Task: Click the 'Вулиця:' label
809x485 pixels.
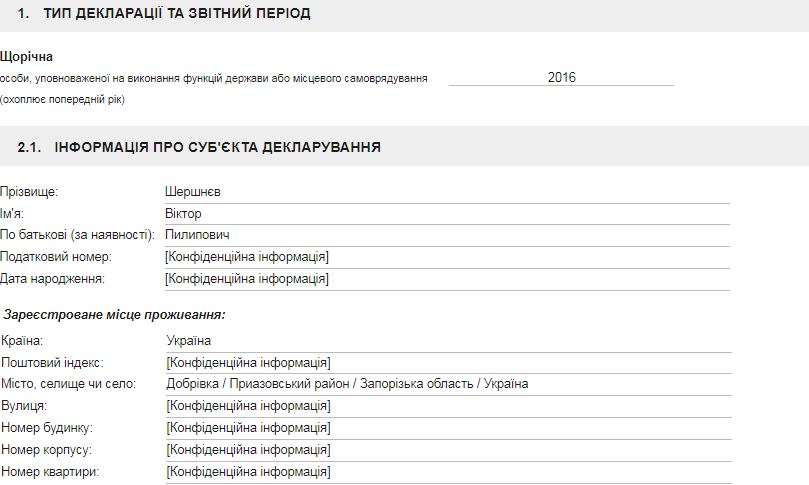Action: 24,406
